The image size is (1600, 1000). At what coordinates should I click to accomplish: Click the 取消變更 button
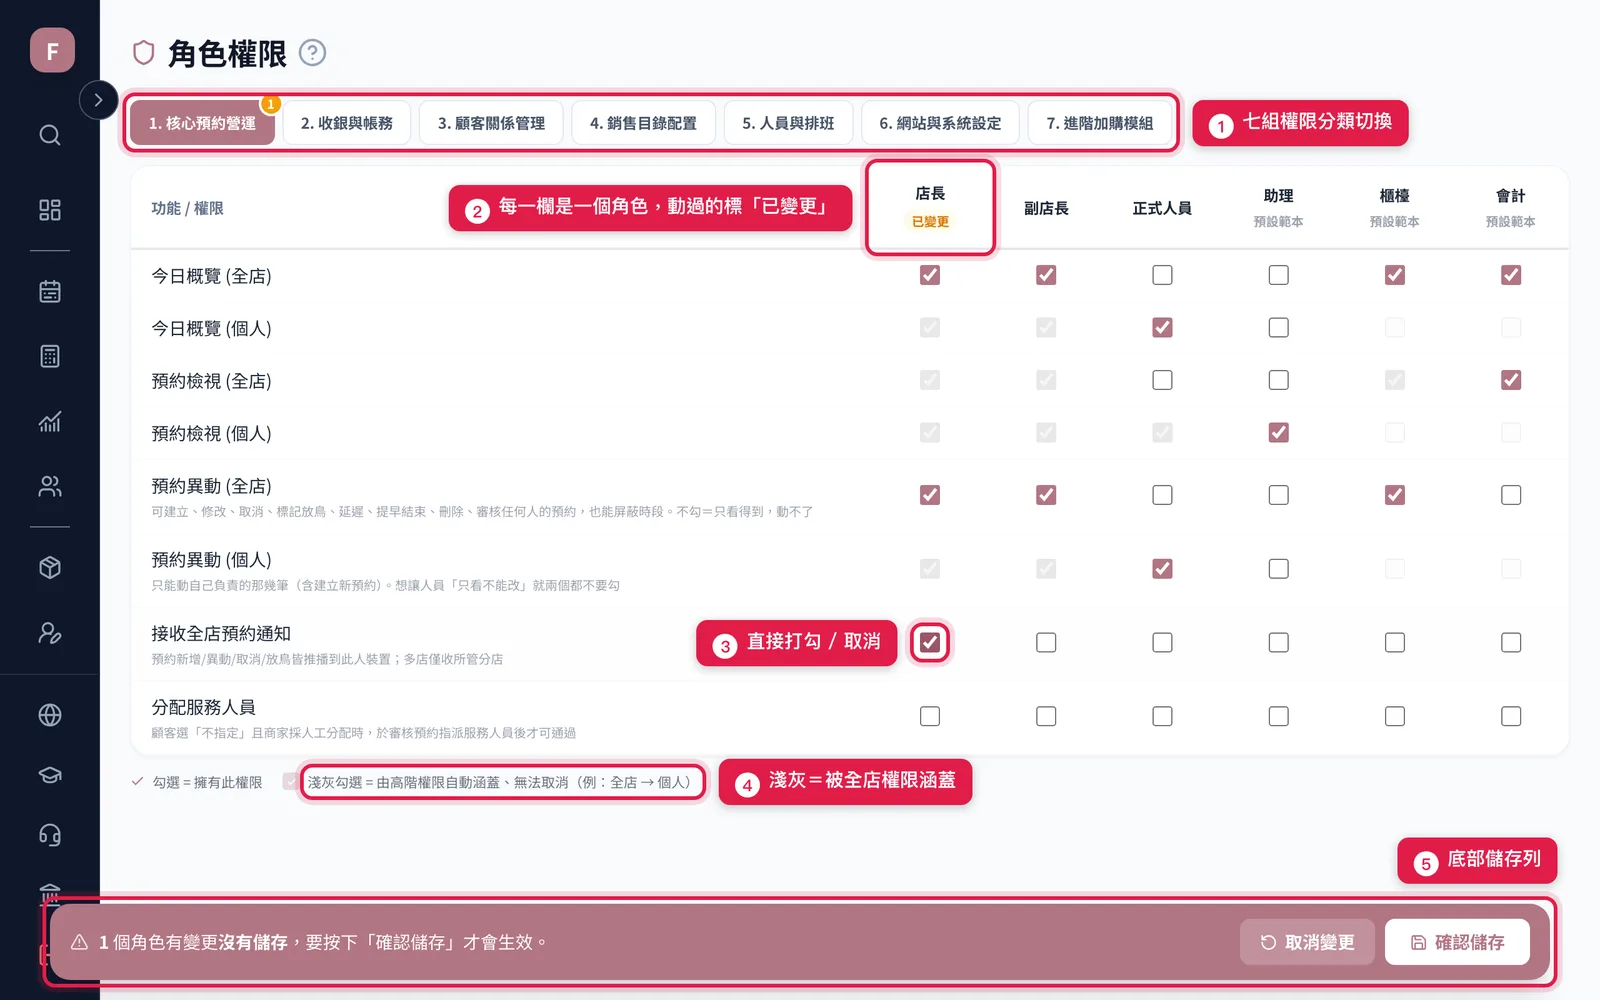[x=1307, y=942]
